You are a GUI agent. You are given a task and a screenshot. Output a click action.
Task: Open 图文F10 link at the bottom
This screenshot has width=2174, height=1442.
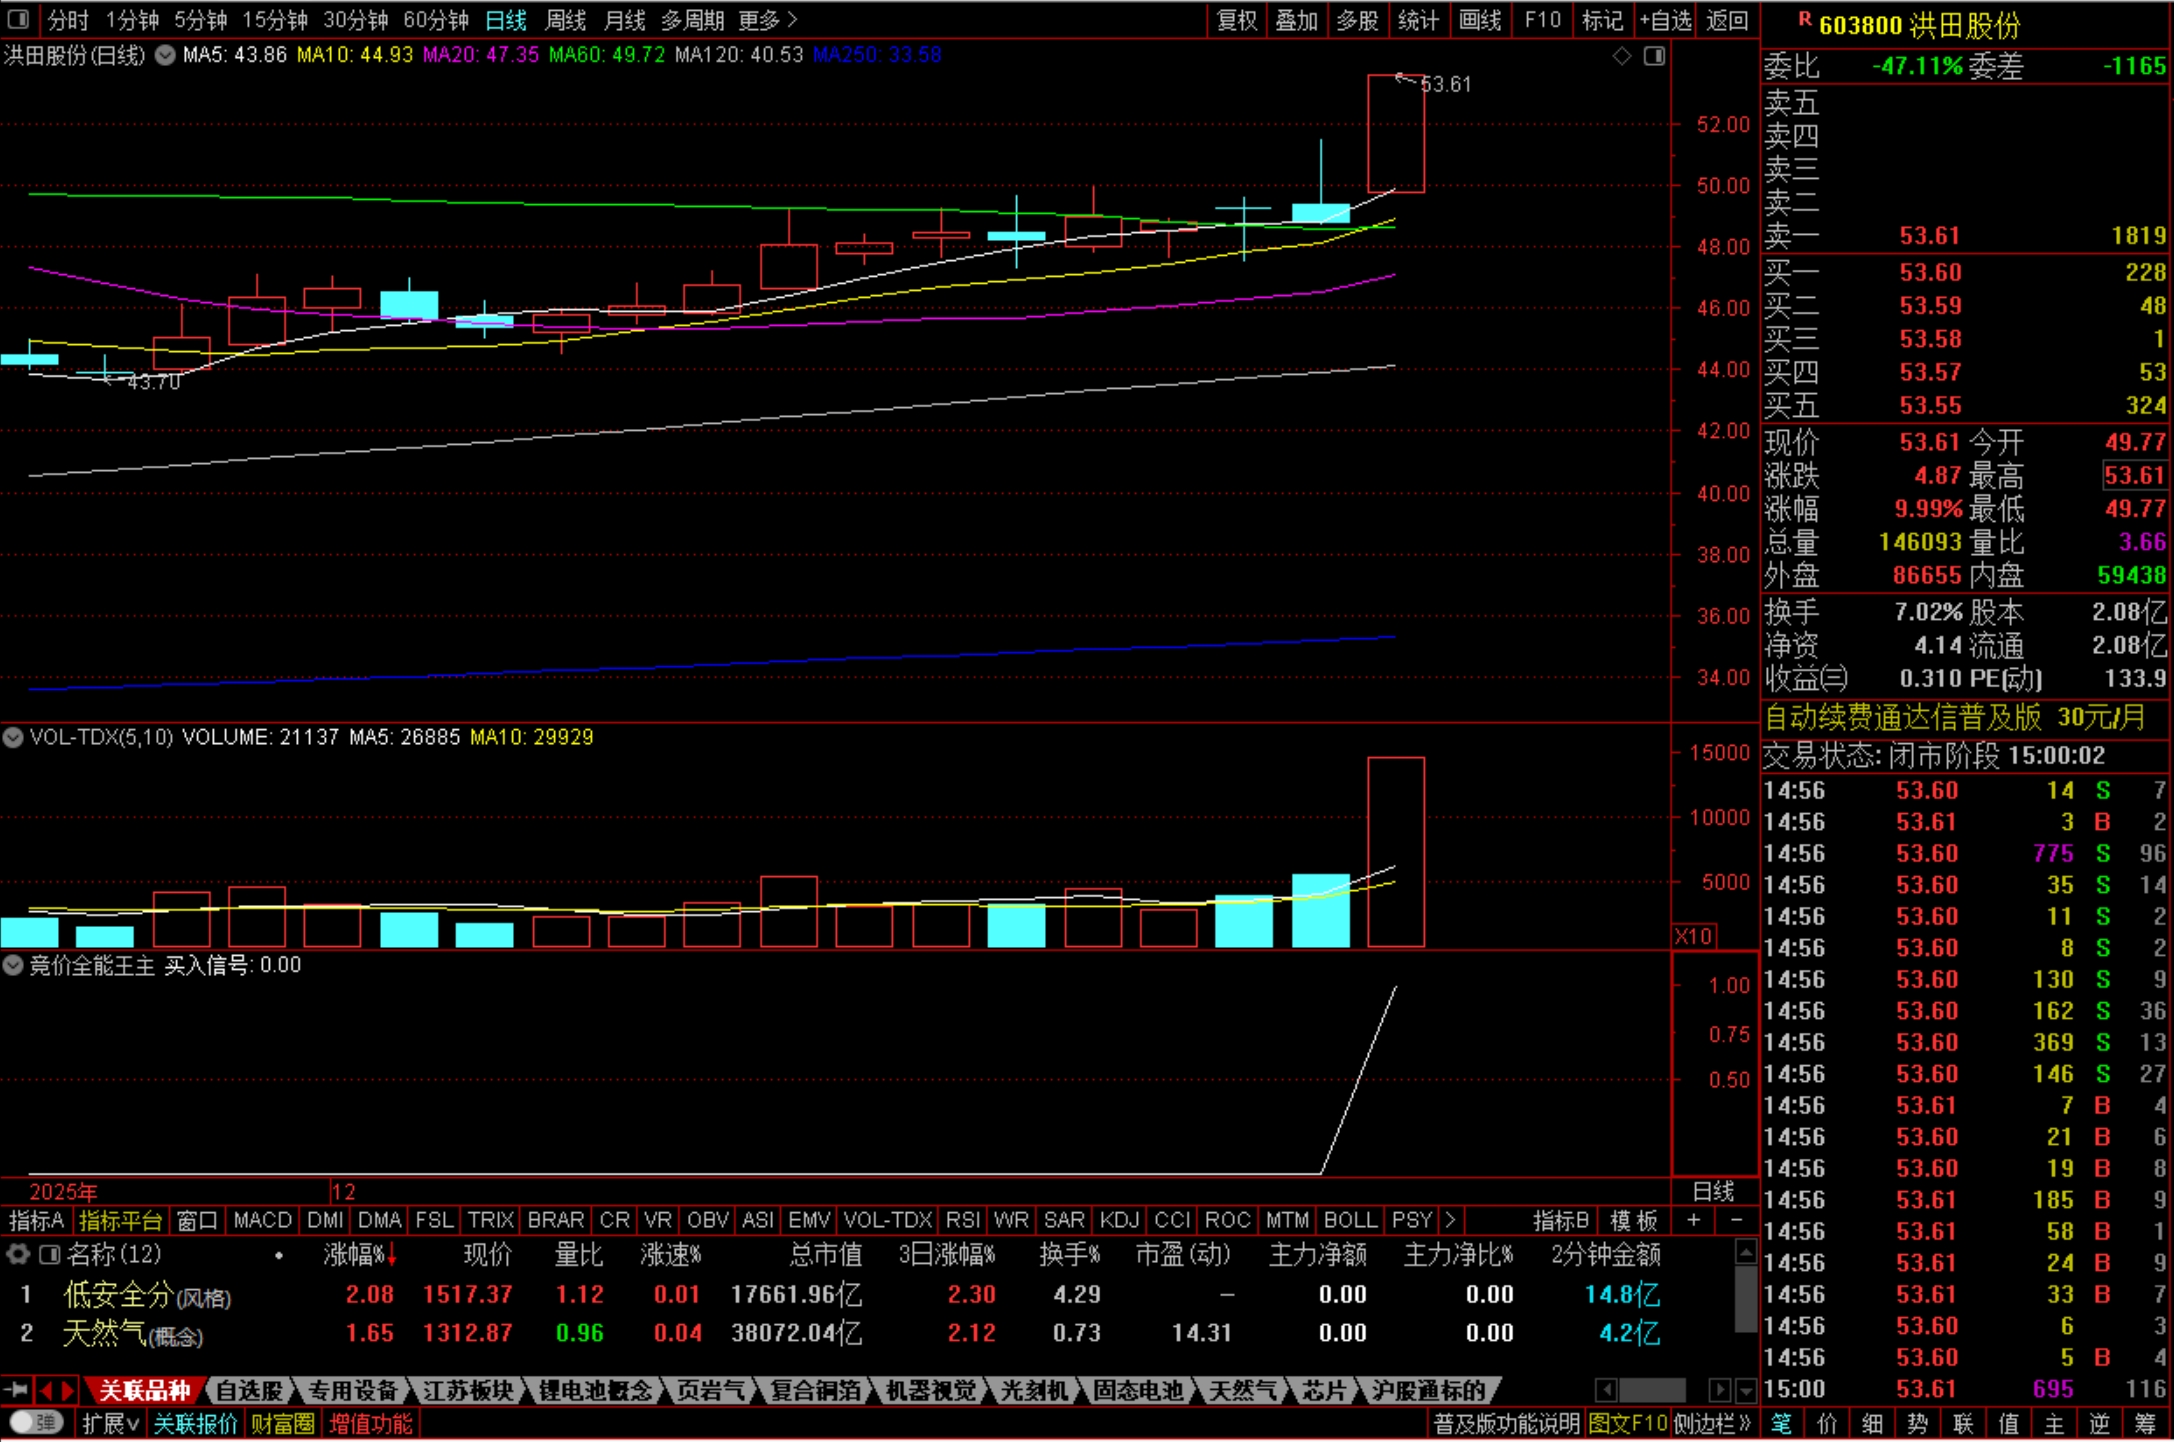click(1626, 1423)
